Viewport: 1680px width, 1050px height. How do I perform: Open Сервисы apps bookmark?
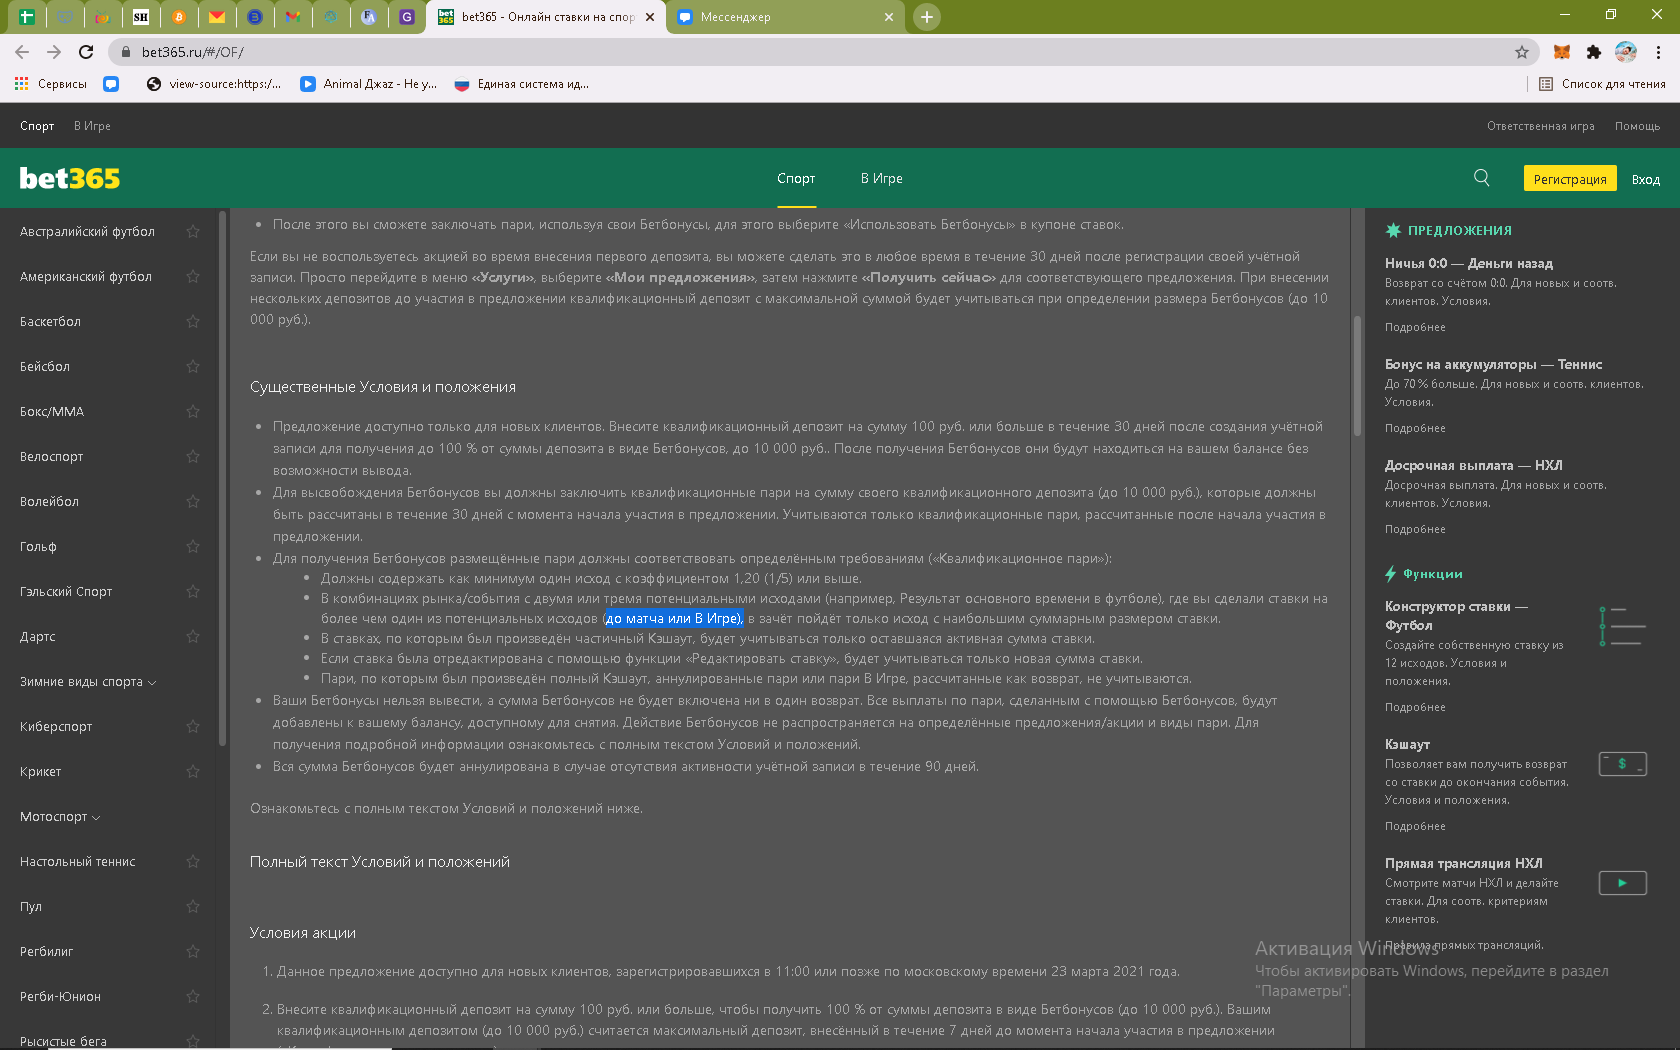(x=51, y=84)
